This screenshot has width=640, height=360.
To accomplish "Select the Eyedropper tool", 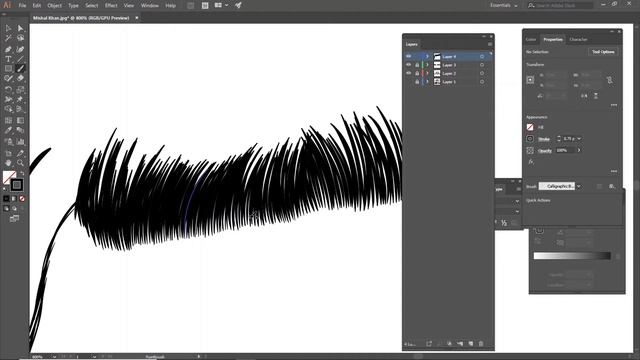I will pos(8,131).
